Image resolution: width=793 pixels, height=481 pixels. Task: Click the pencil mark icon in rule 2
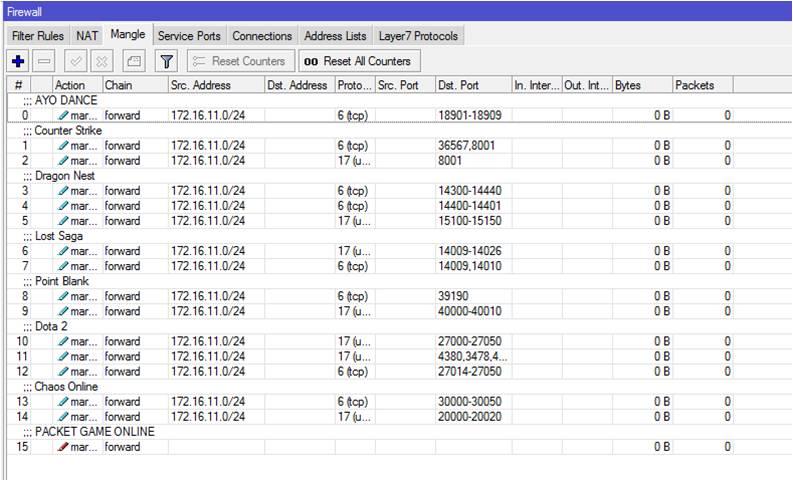pyautogui.click(x=63, y=161)
